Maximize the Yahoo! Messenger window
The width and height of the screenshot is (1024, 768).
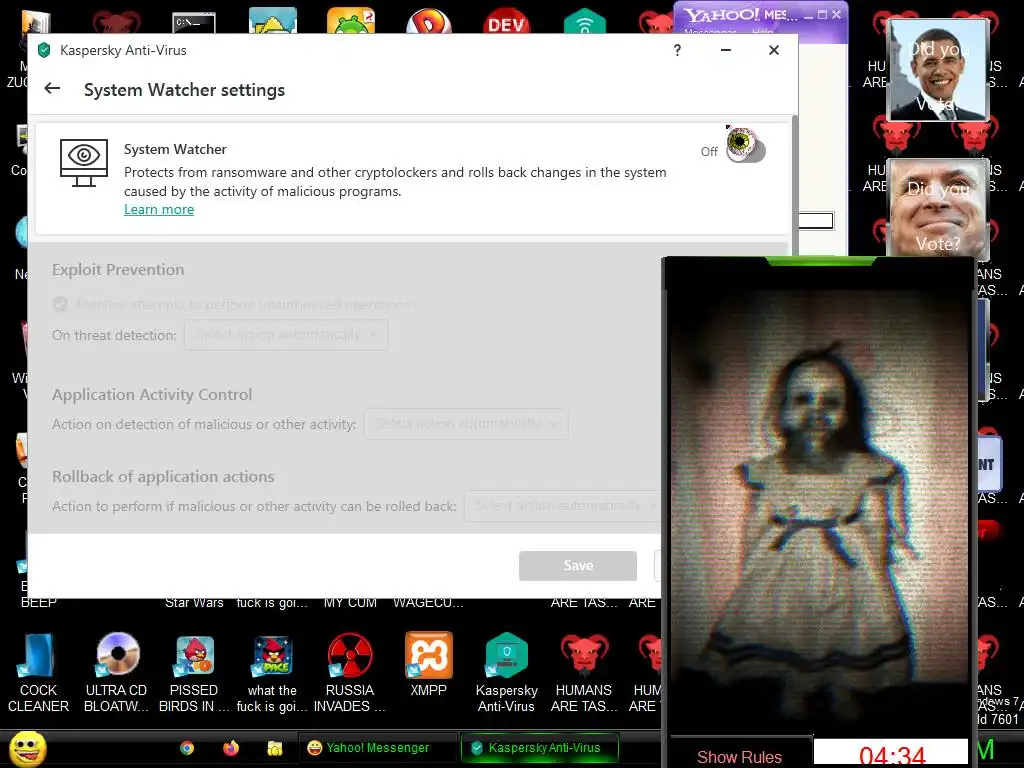(x=823, y=14)
